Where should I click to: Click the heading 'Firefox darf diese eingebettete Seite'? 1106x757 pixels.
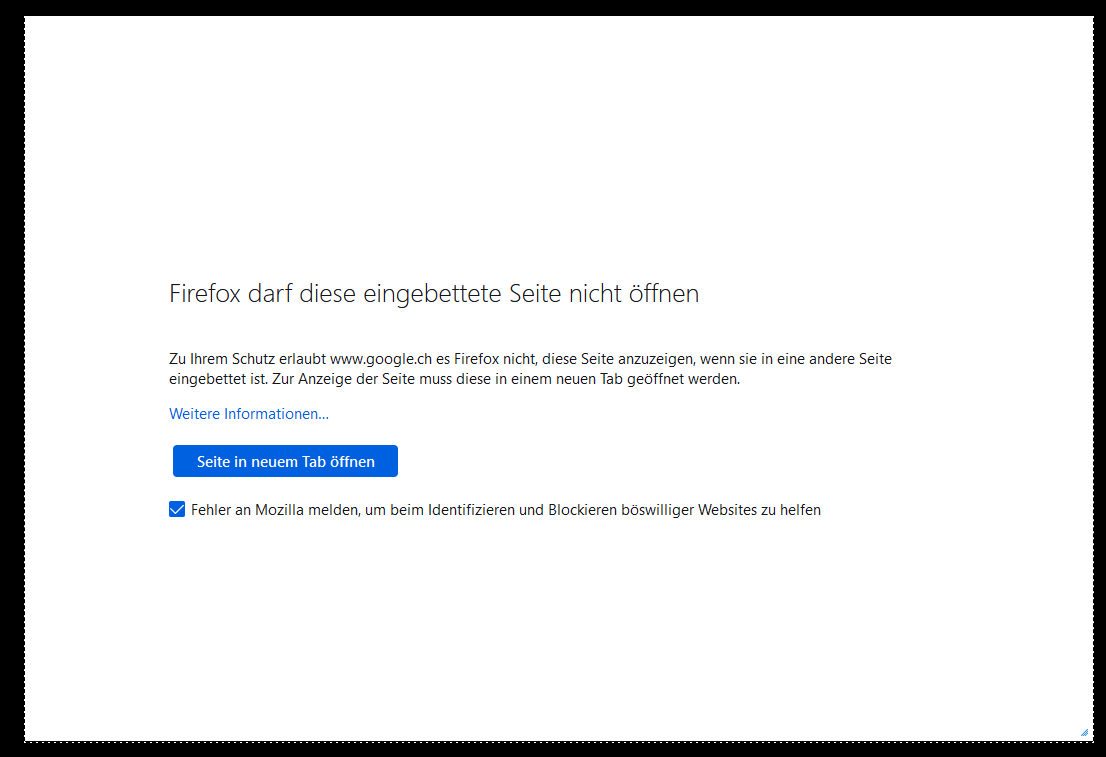[x=433, y=294]
